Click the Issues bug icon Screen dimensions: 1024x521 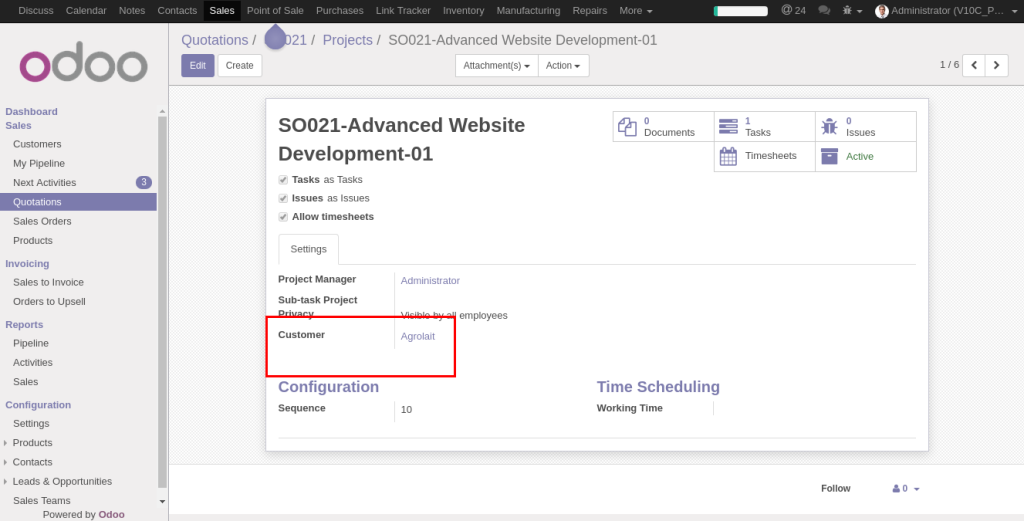tap(829, 127)
